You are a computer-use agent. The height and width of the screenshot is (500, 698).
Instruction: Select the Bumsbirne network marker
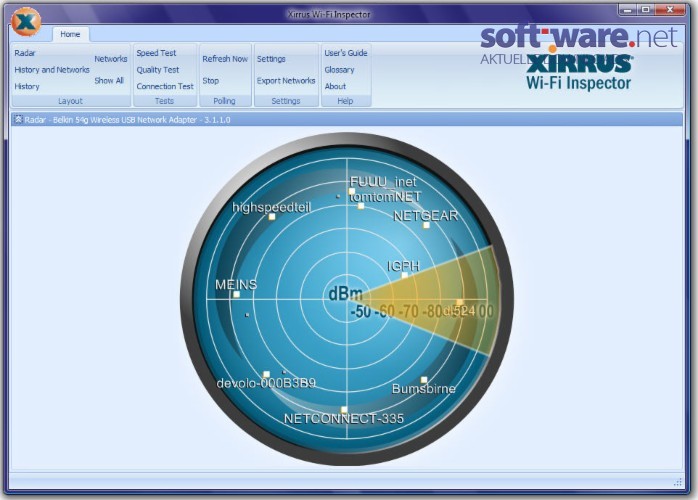(x=424, y=380)
